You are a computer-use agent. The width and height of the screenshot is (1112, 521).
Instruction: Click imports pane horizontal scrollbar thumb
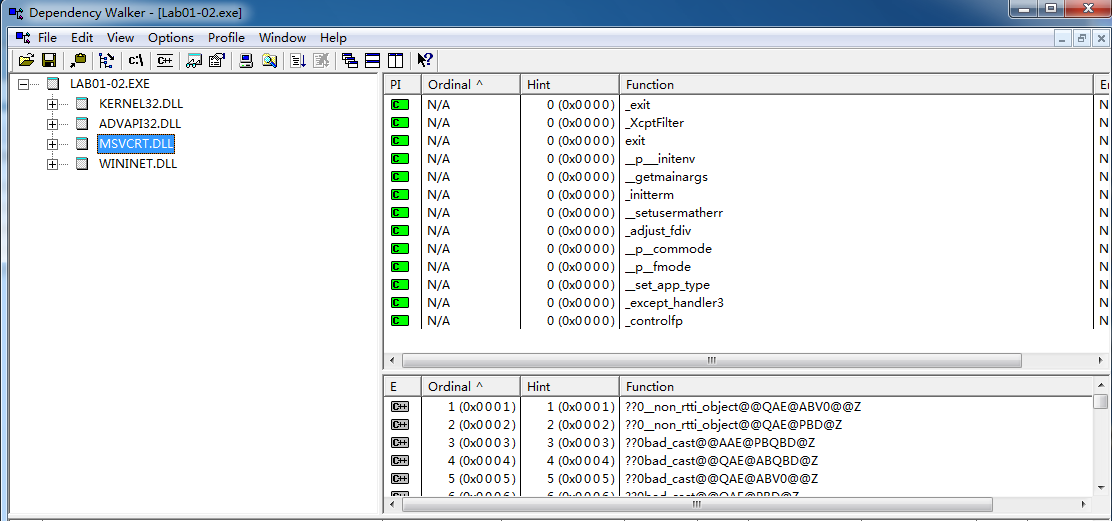tap(712, 360)
